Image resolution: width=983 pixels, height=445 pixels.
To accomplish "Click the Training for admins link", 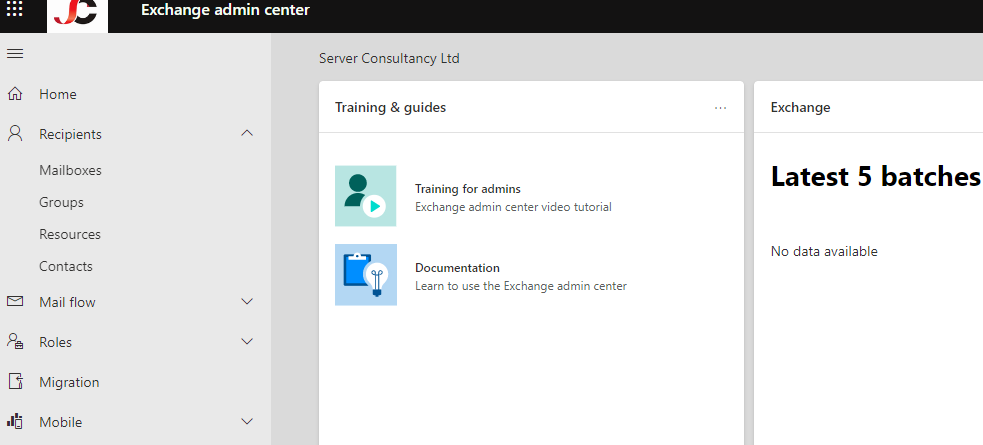I will click(468, 189).
